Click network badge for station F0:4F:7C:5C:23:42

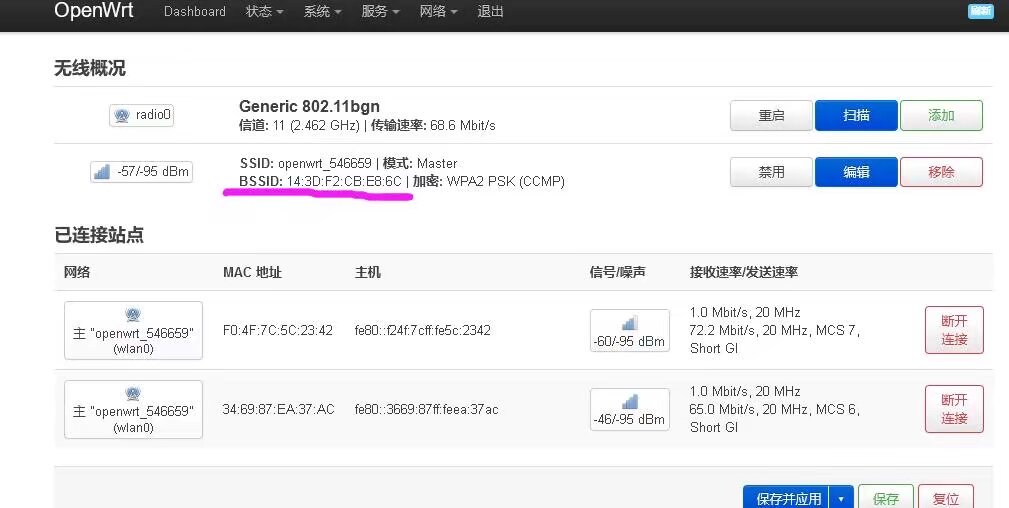click(x=133, y=330)
